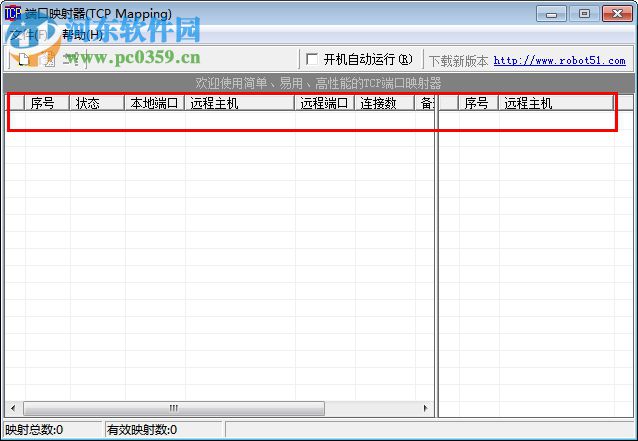
Task: Click 序号 header in the mapping list
Action: click(x=47, y=103)
